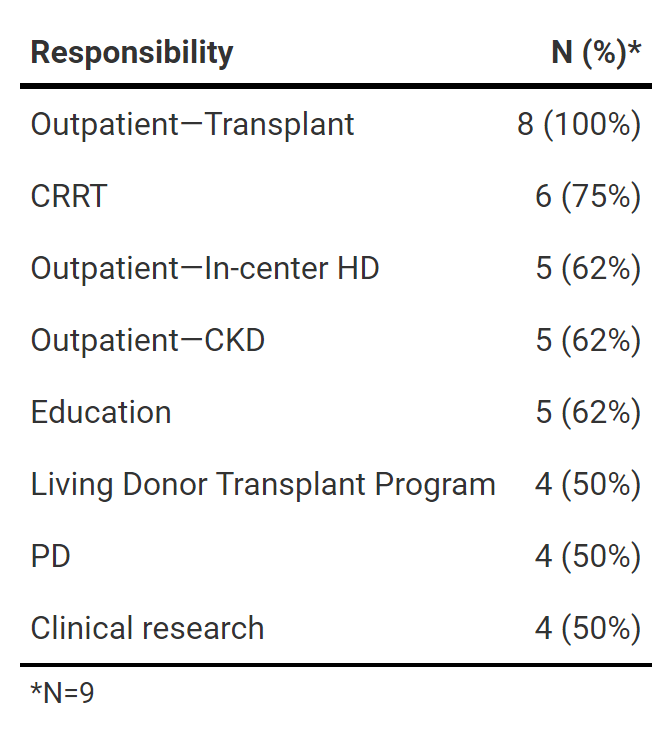The image size is (670, 742).
Task: Click the Responsibility column header
Action: [131, 52]
